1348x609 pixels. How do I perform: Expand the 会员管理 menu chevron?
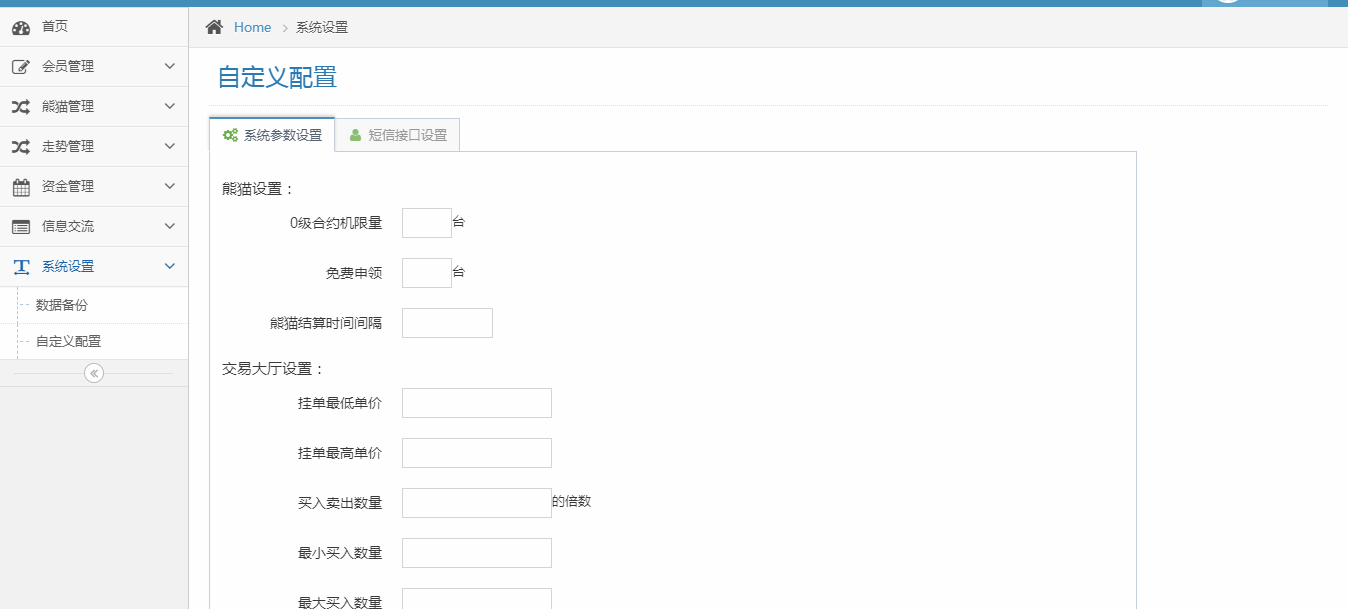169,66
